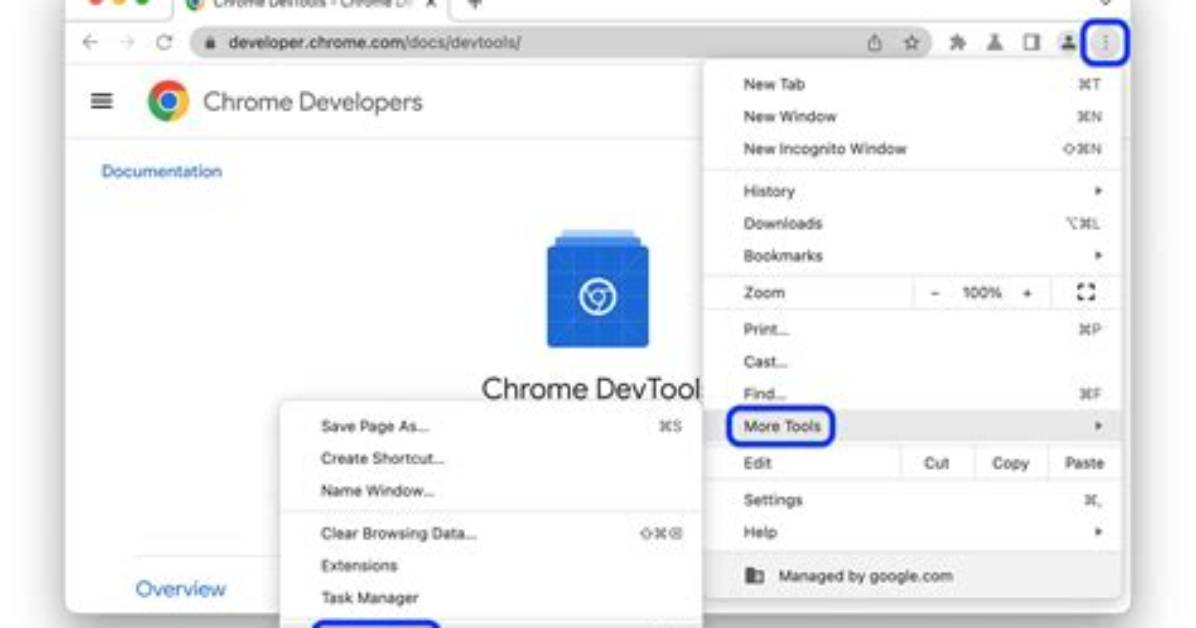This screenshot has height=628, width=1196.
Task: Click the blue DevTools page icon
Action: (x=597, y=288)
